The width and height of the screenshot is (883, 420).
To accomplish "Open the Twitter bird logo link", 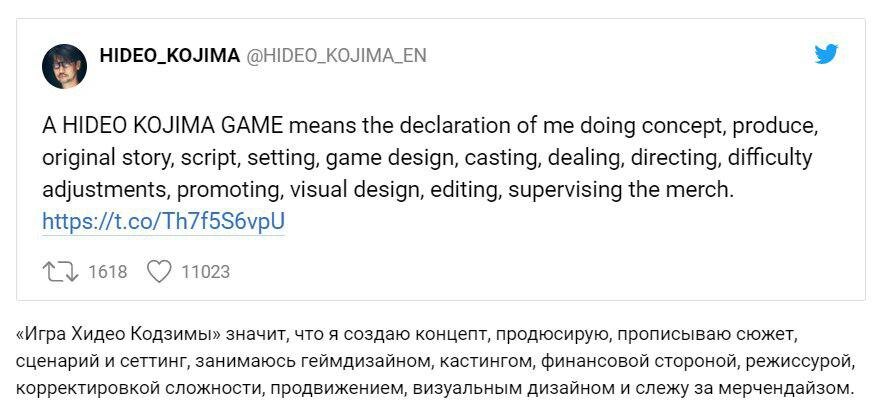I will [x=826, y=54].
